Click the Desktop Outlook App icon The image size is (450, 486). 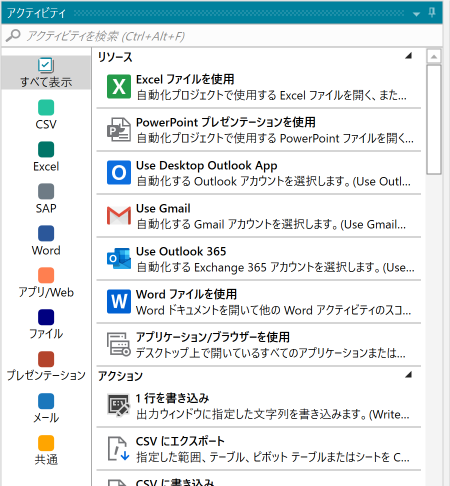(x=119, y=173)
